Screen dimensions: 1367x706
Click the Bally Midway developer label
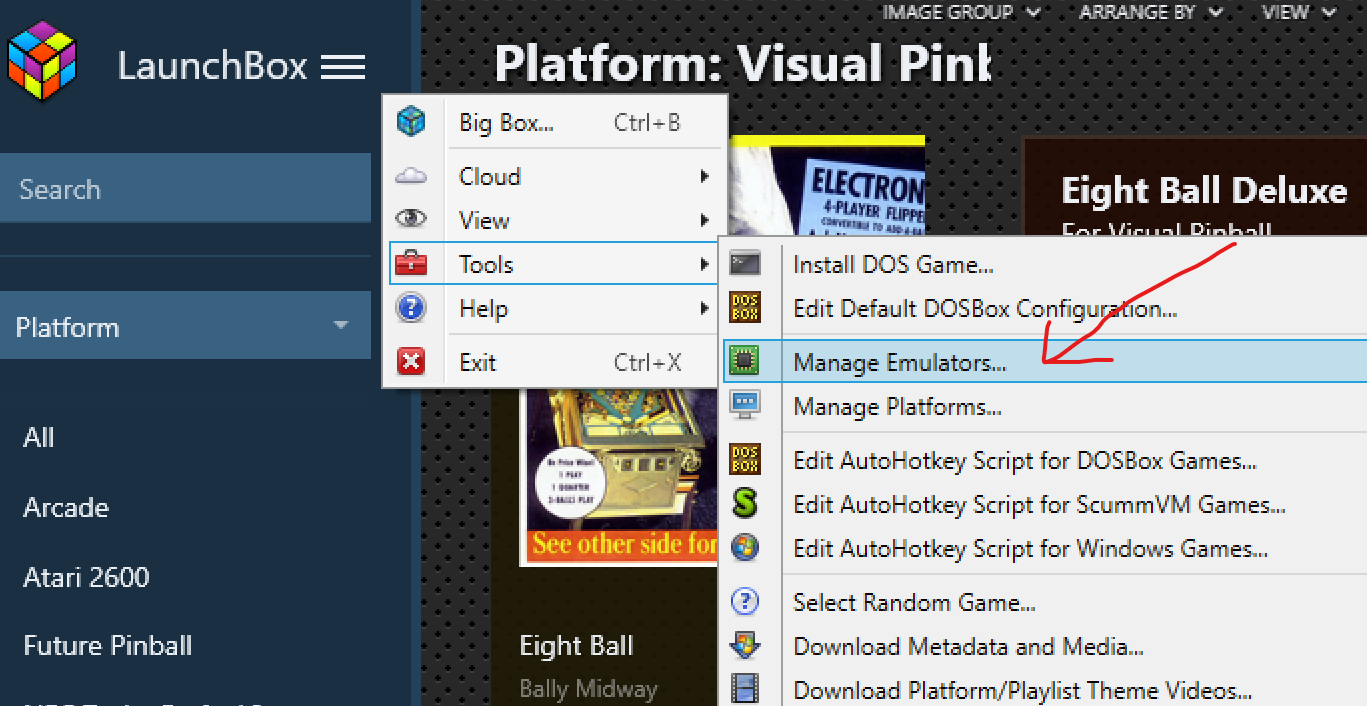click(x=588, y=689)
